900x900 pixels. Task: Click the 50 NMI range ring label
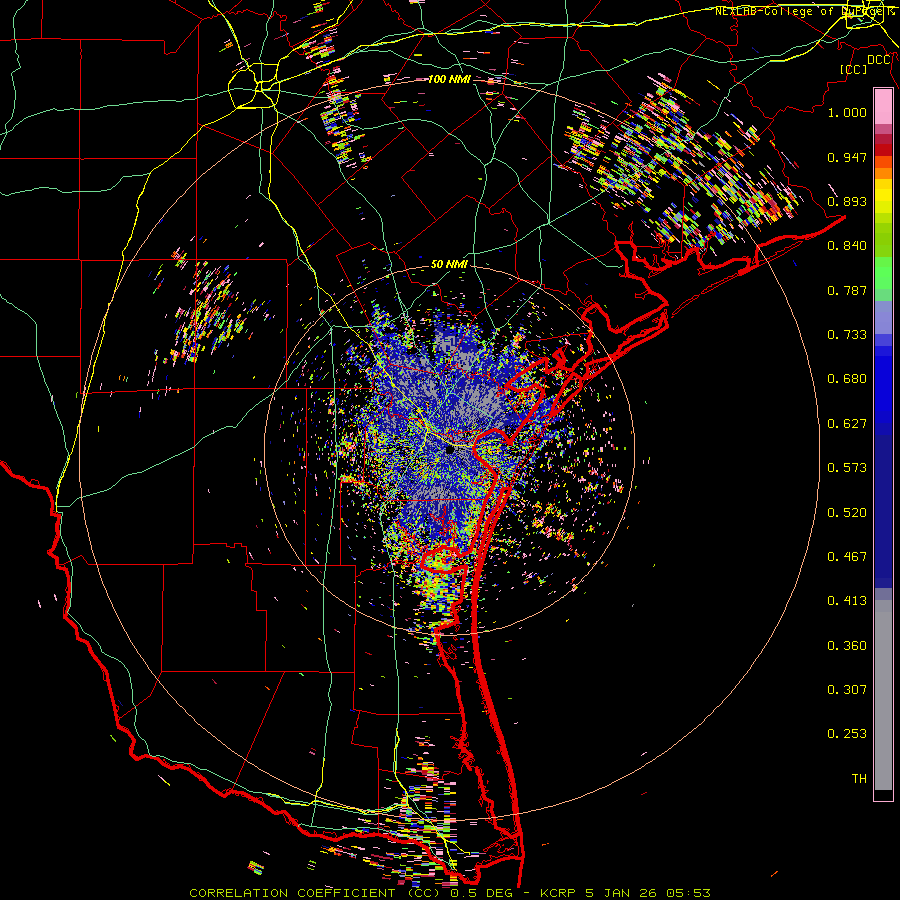coord(449,264)
